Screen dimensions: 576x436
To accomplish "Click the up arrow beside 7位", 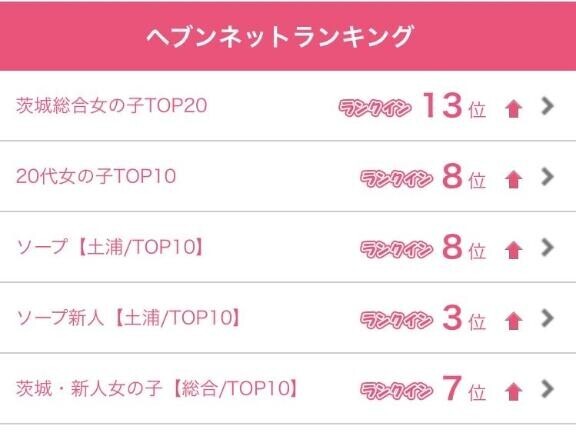I will pyautogui.click(x=513, y=392).
